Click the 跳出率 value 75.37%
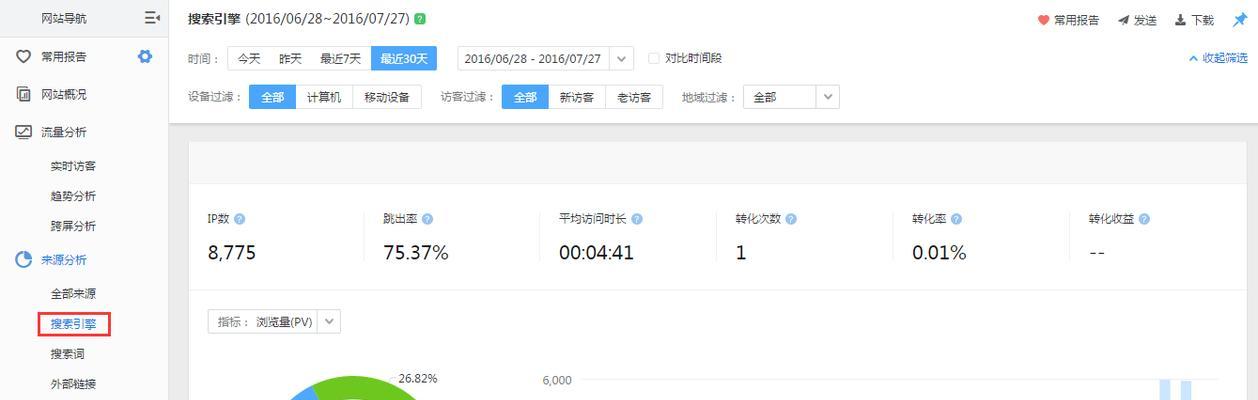Image resolution: width=1258 pixels, height=400 pixels. [x=416, y=253]
